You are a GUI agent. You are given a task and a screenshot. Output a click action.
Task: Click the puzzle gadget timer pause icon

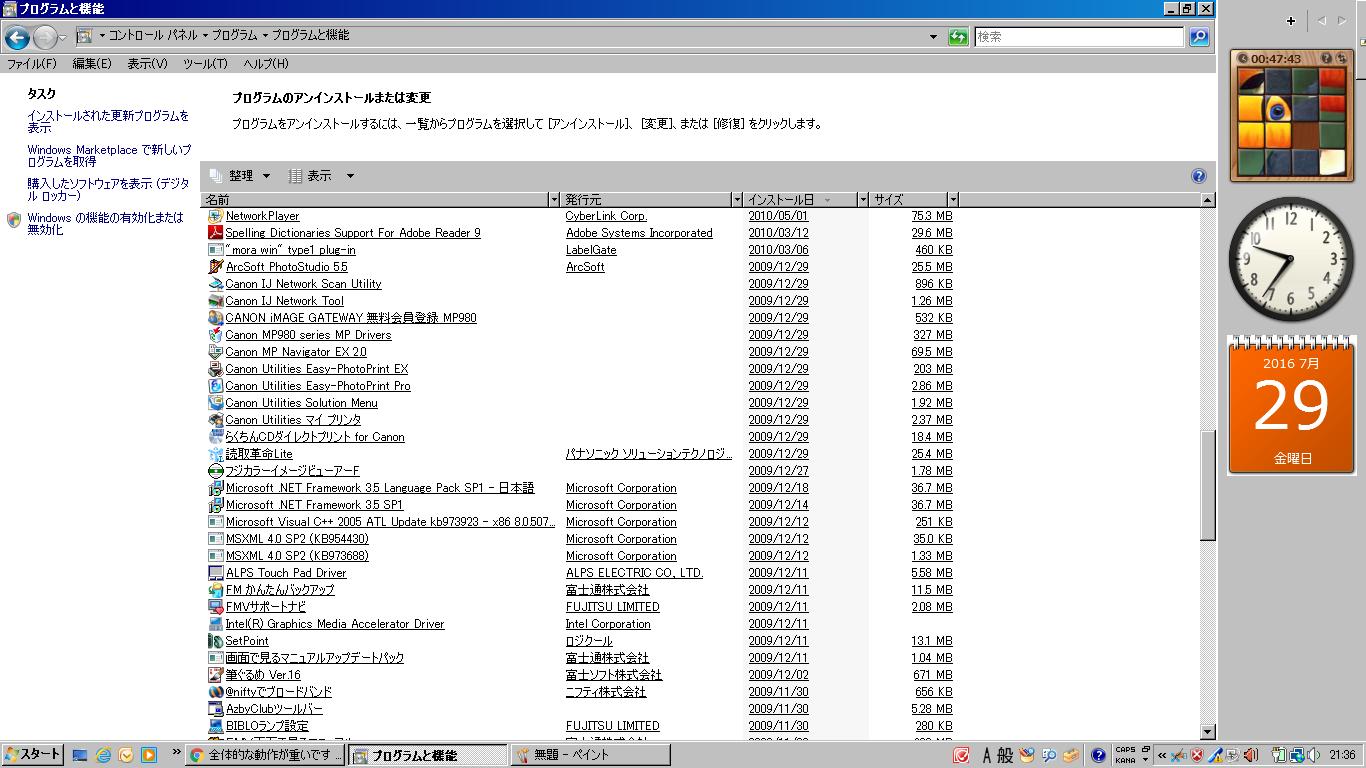(x=1243, y=59)
